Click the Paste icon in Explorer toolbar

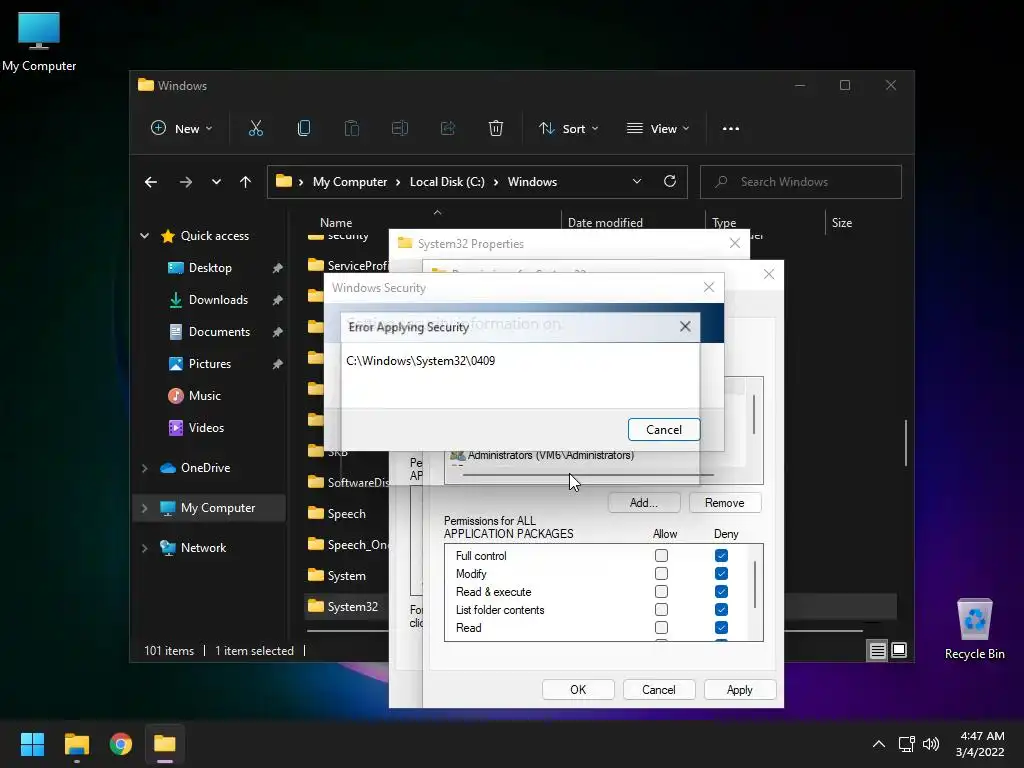[352, 129]
